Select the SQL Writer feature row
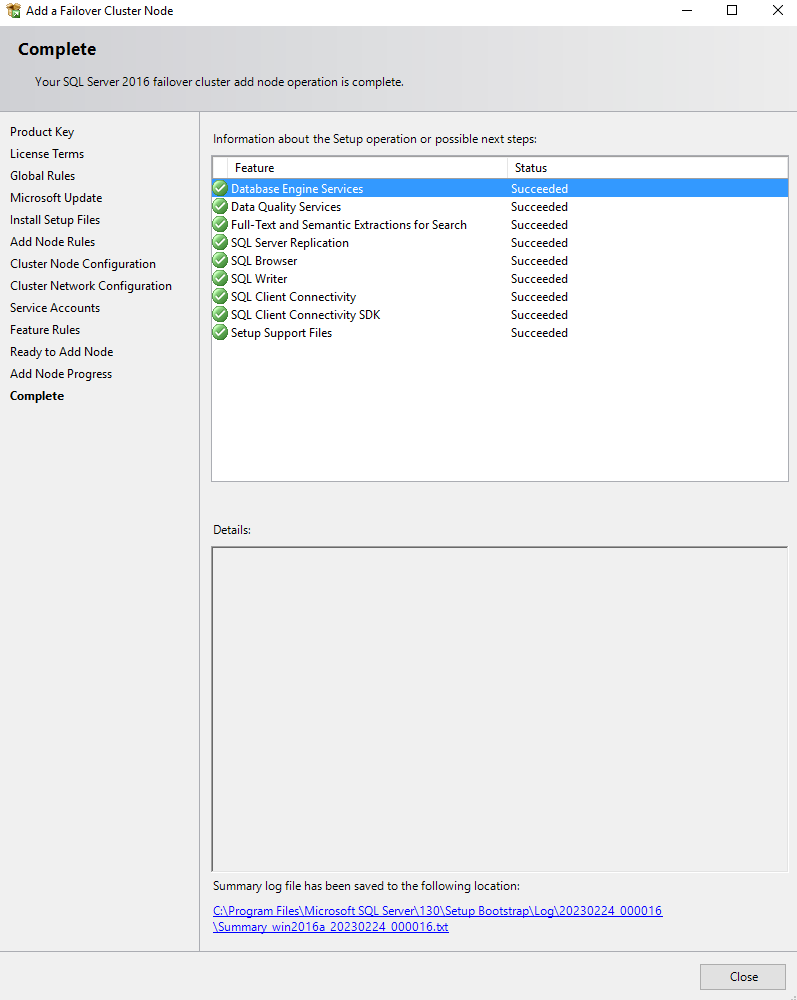797x1000 pixels. click(x=500, y=278)
